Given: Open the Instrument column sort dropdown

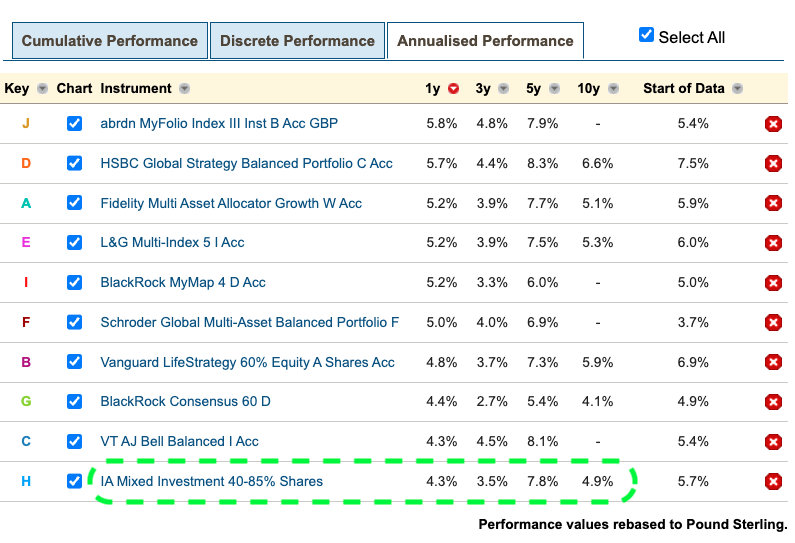Looking at the screenshot, I should pos(185,89).
